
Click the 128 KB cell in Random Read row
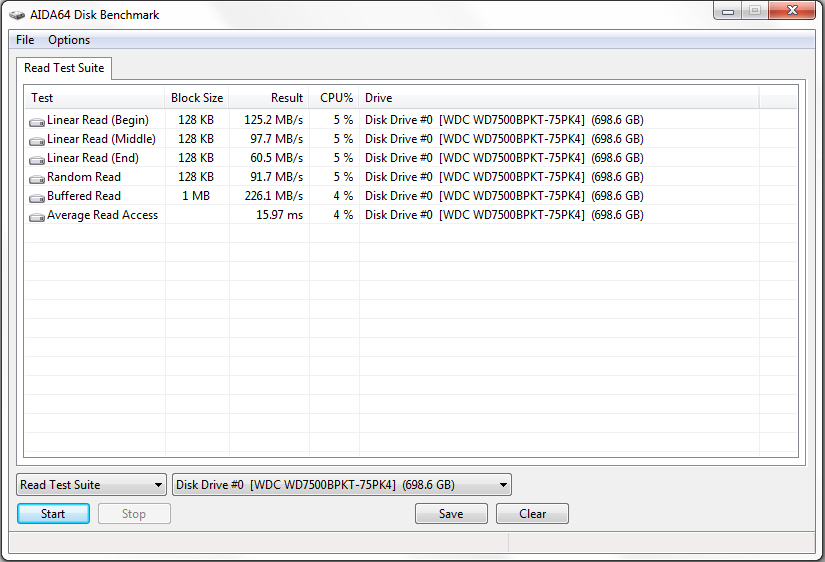tap(196, 177)
